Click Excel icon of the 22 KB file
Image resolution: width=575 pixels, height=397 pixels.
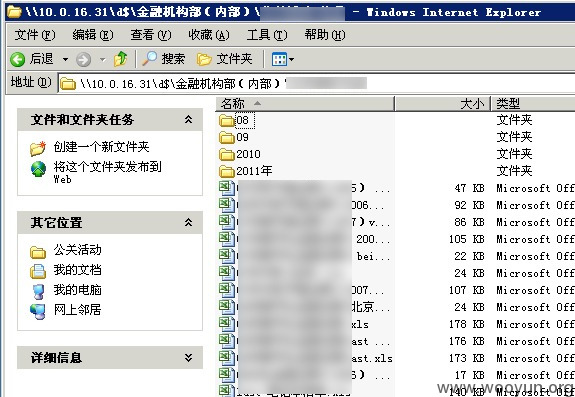click(227, 256)
